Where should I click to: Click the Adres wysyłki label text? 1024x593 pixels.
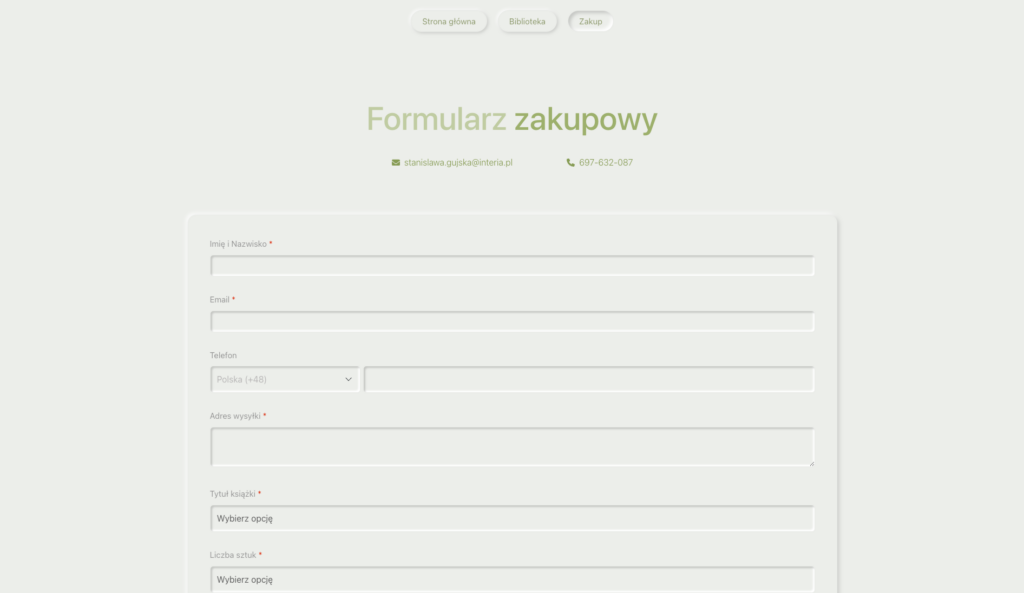(235, 416)
